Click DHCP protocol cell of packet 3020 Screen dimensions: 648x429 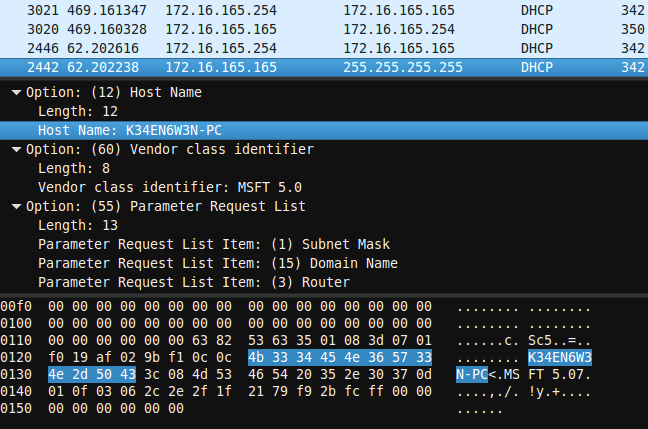point(537,29)
